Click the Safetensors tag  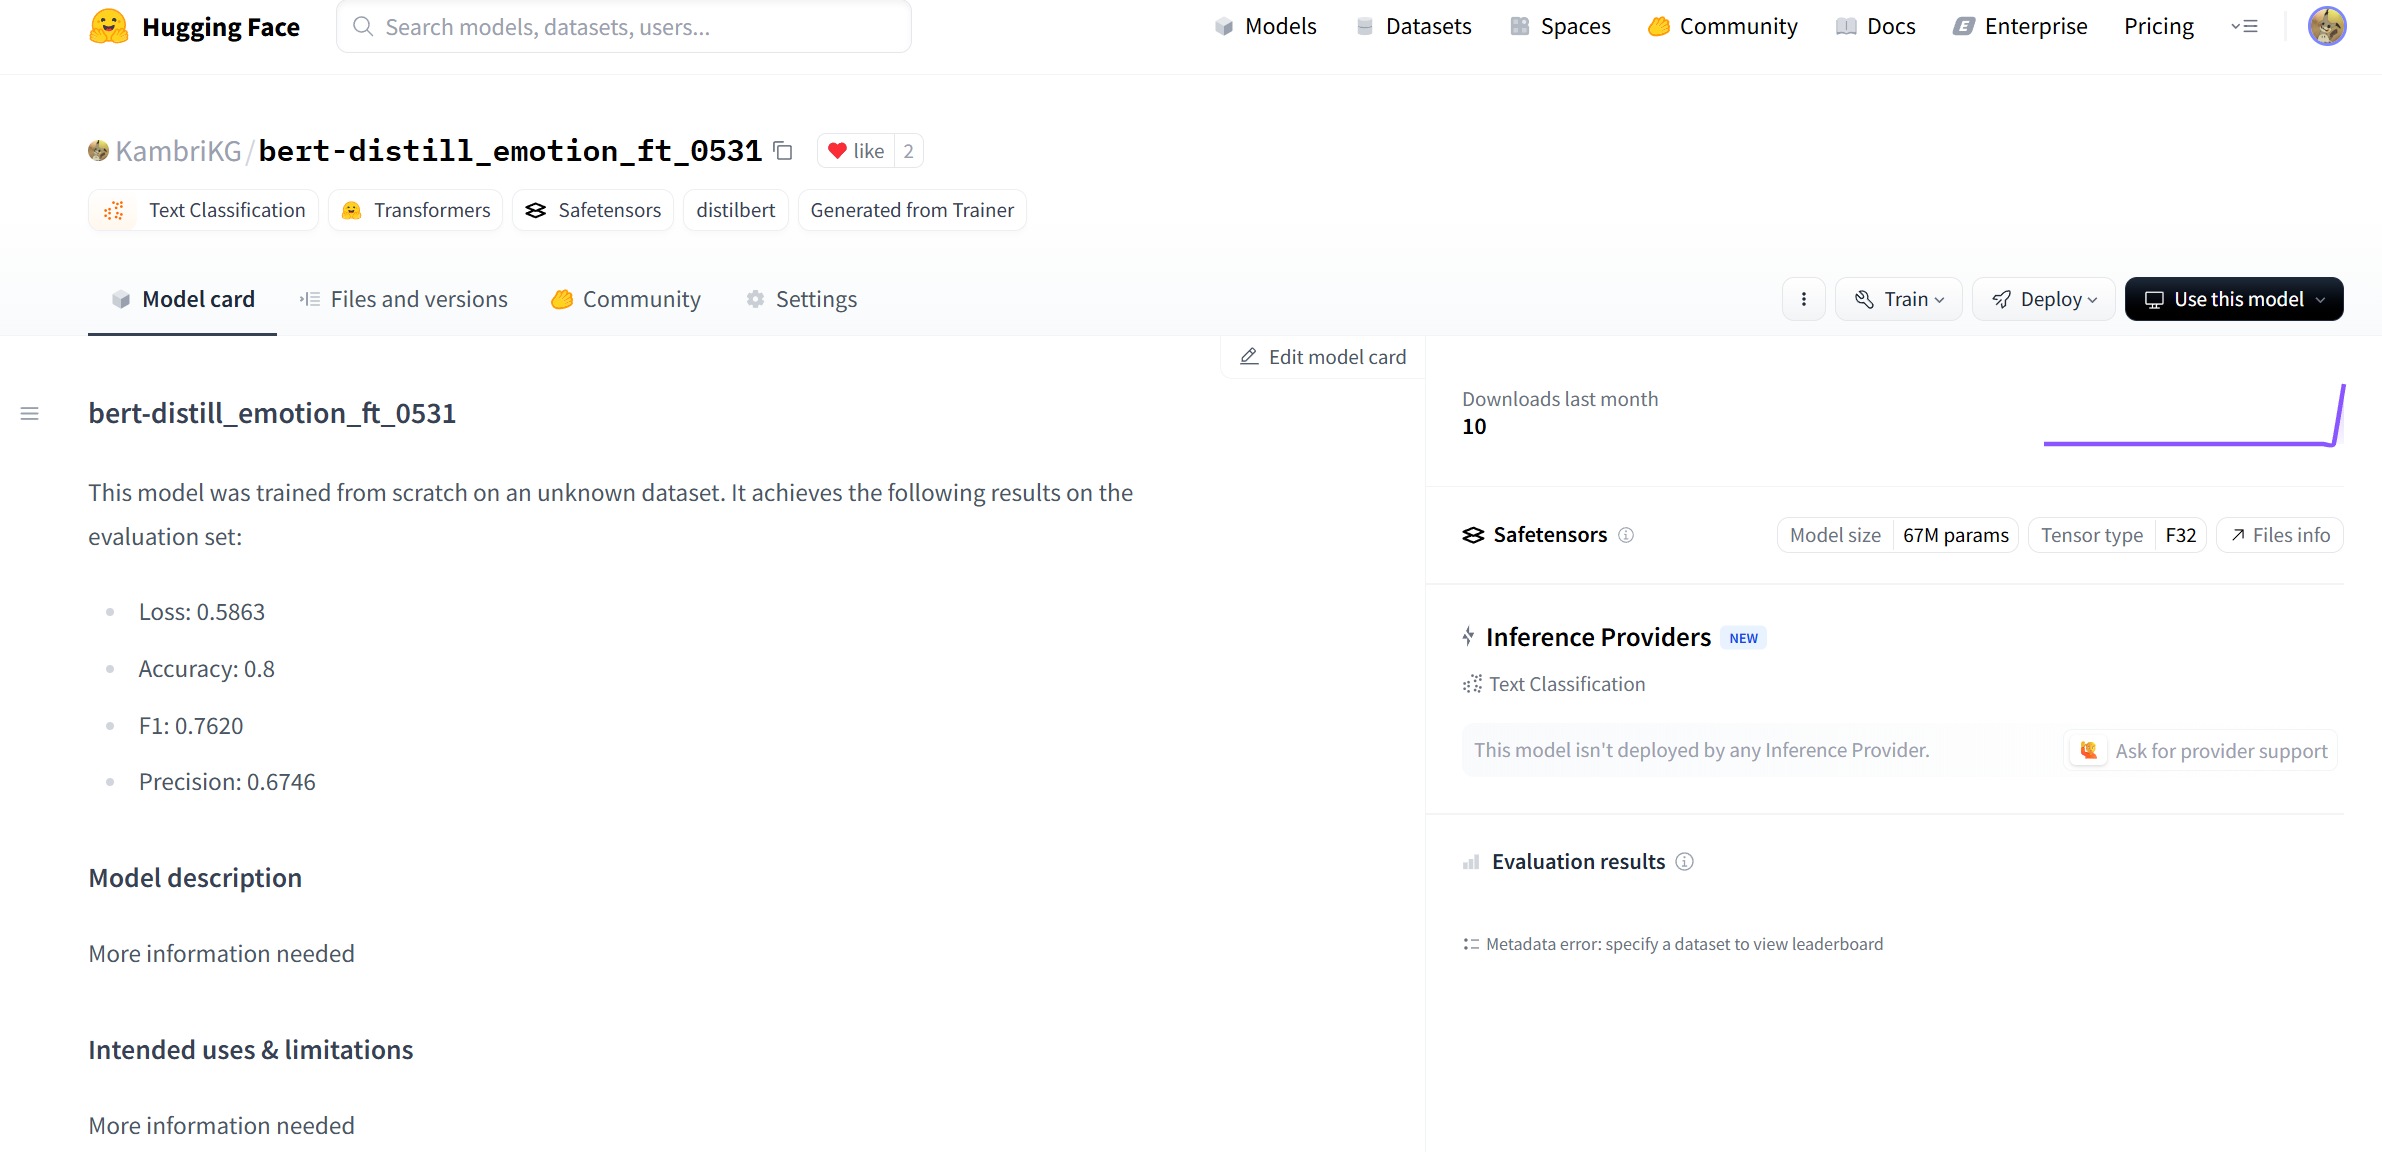(593, 210)
